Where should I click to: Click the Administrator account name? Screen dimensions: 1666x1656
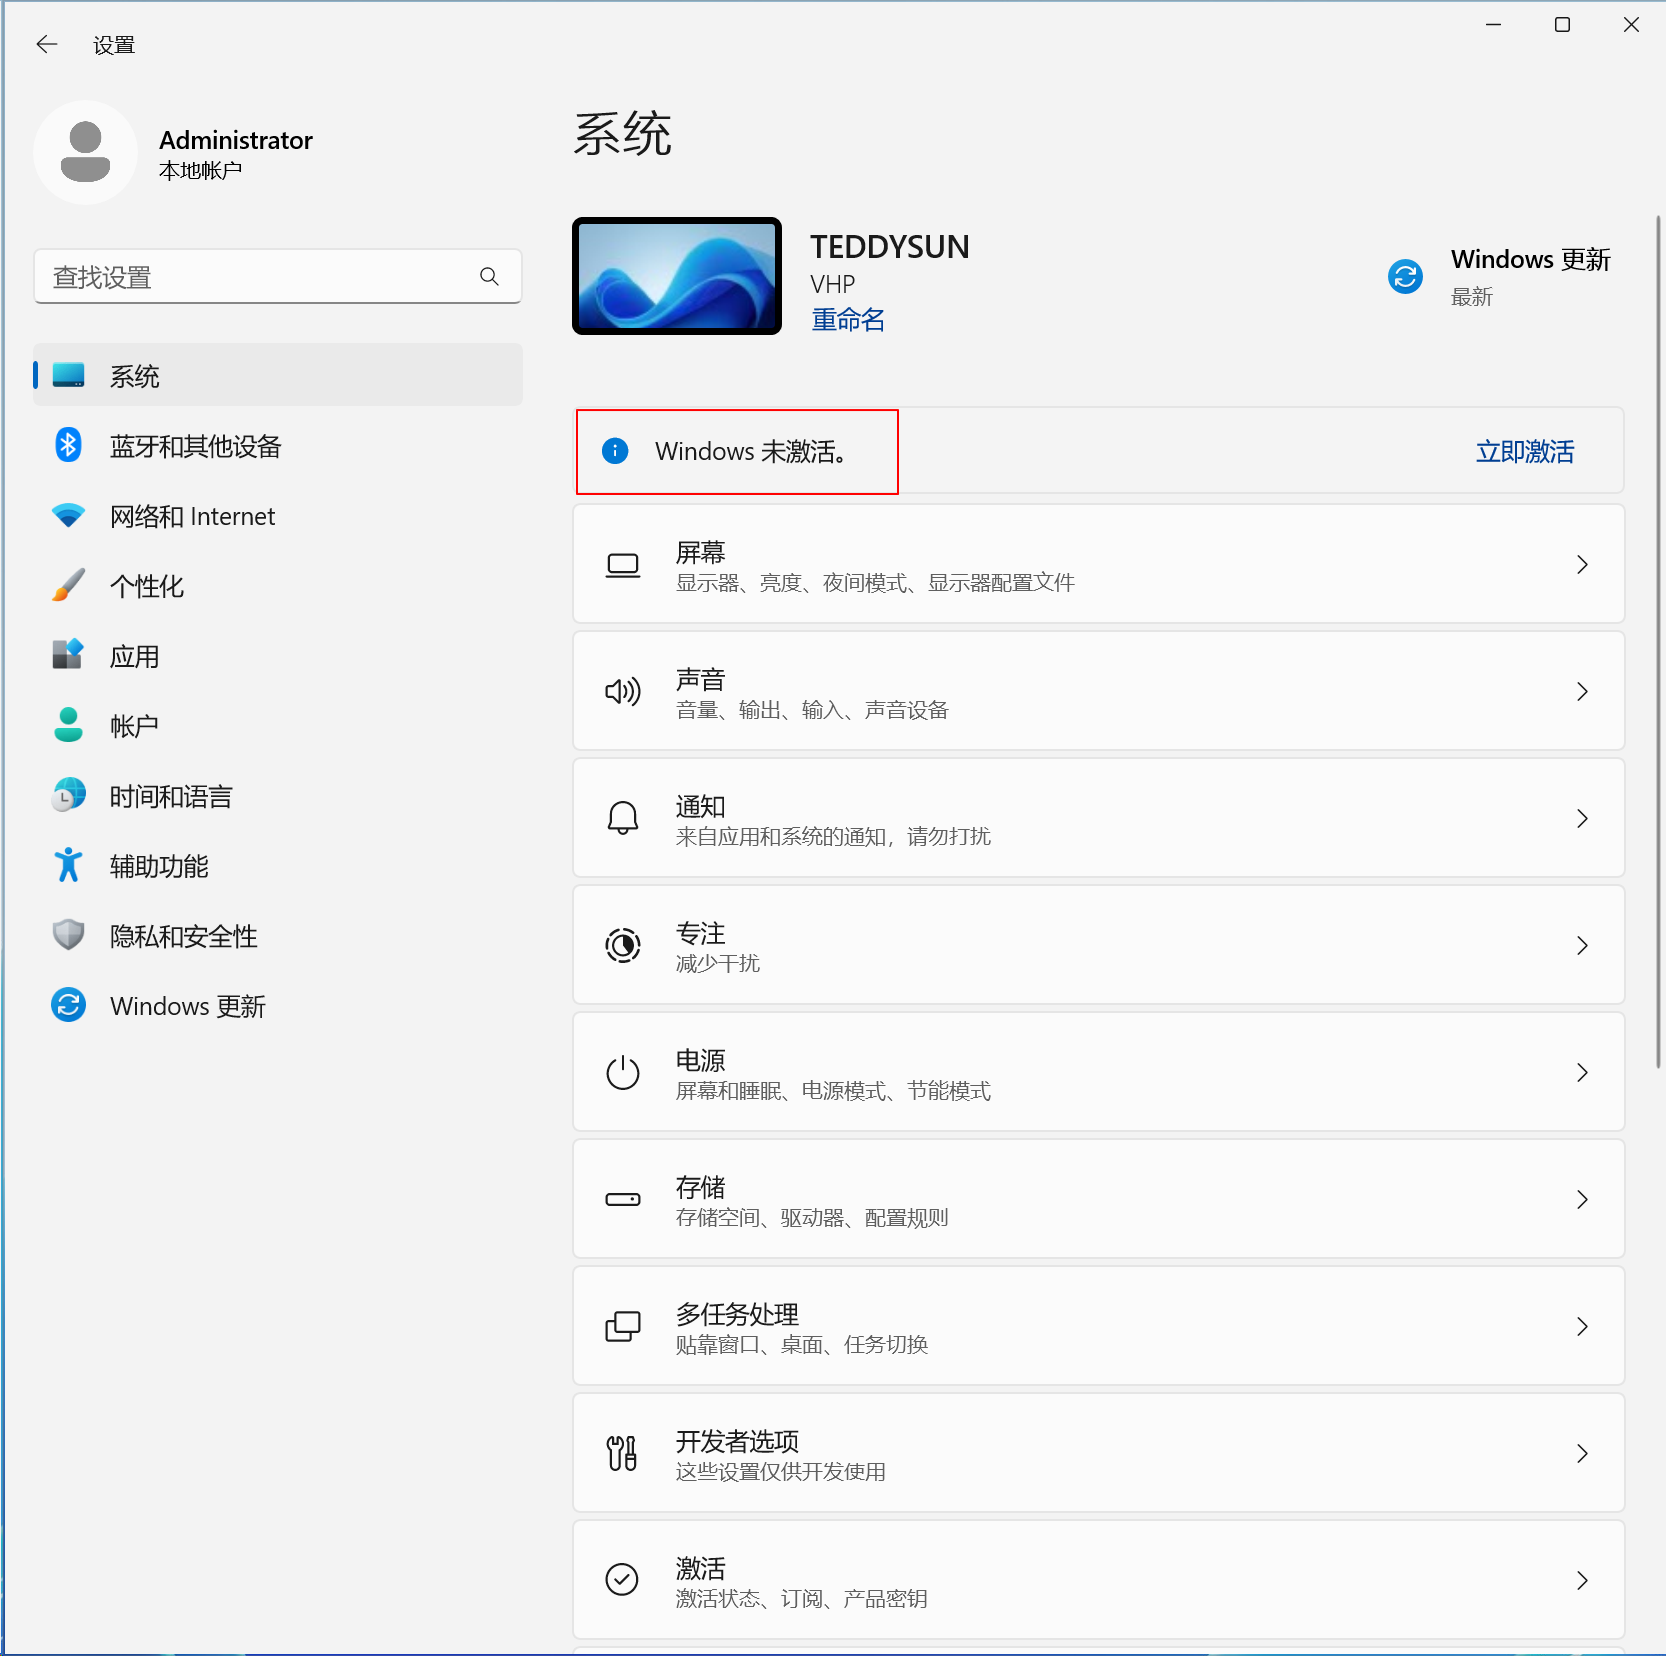236,140
